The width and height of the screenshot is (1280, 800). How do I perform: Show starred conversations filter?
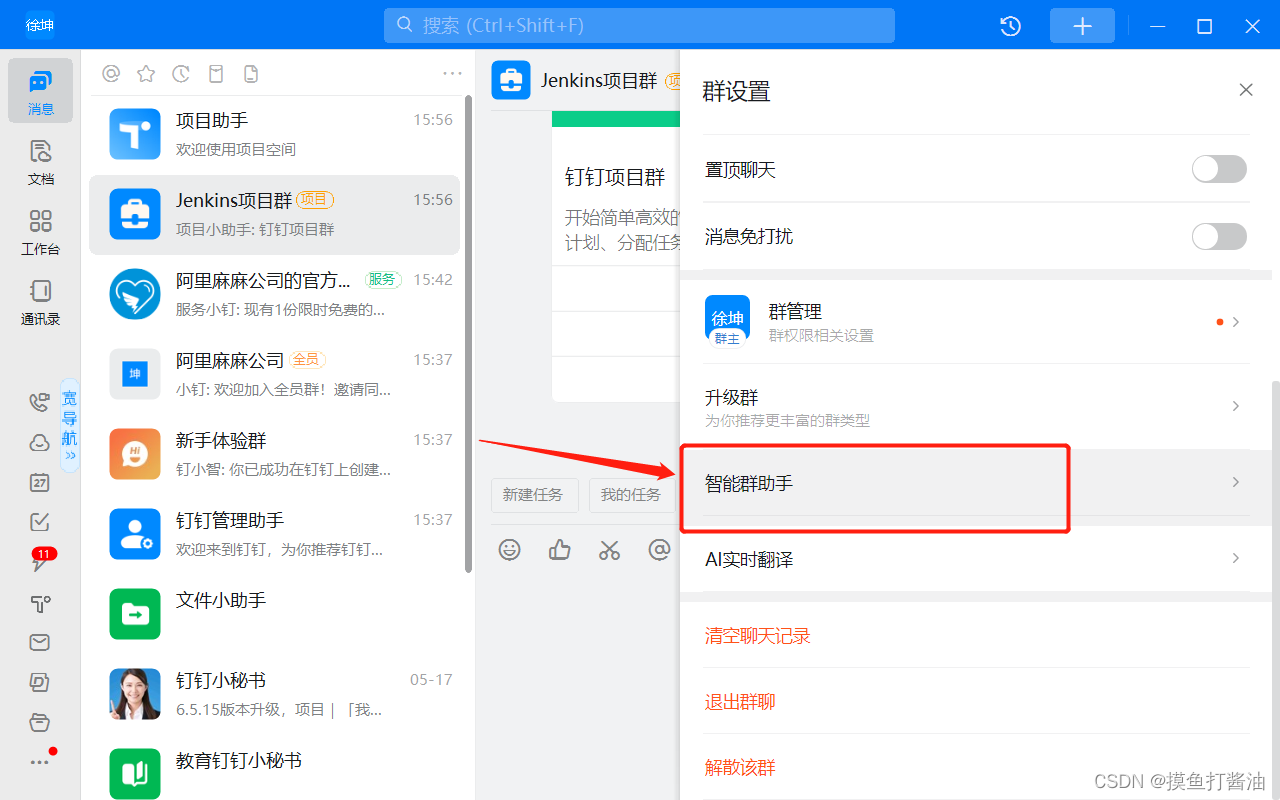click(x=146, y=73)
